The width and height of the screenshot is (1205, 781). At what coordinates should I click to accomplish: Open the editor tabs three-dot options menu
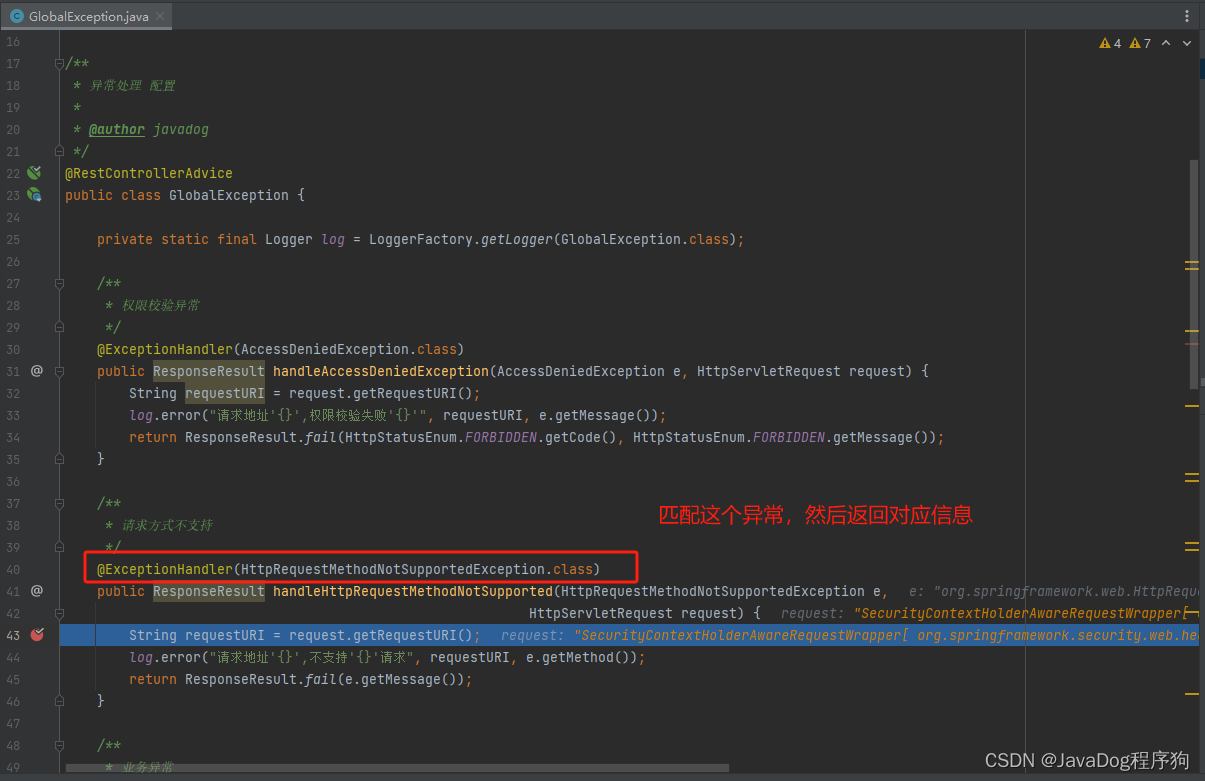click(1189, 16)
